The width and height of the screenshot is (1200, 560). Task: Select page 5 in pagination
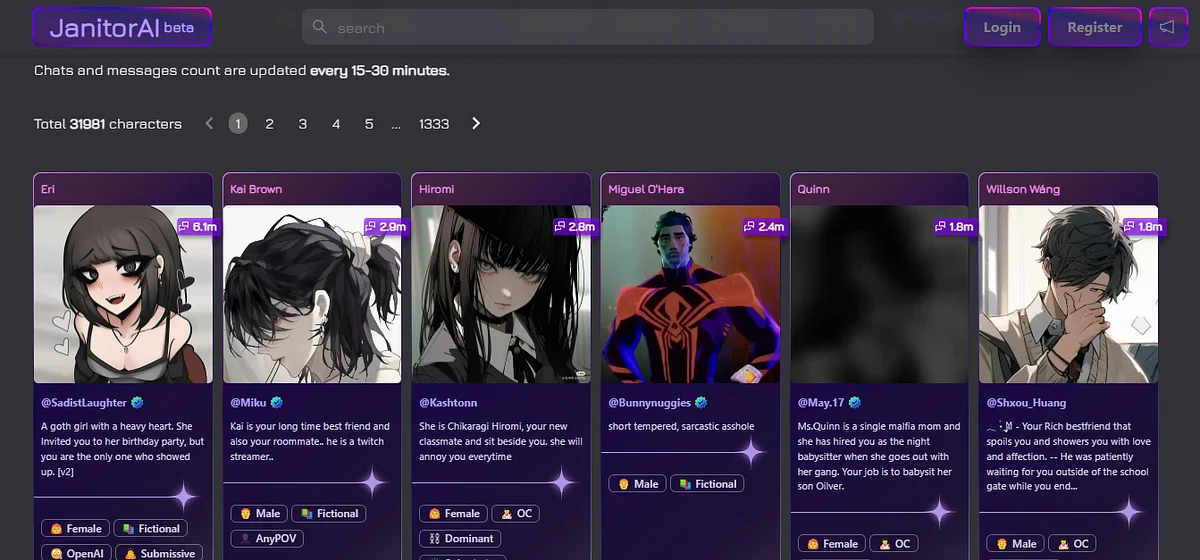369,124
